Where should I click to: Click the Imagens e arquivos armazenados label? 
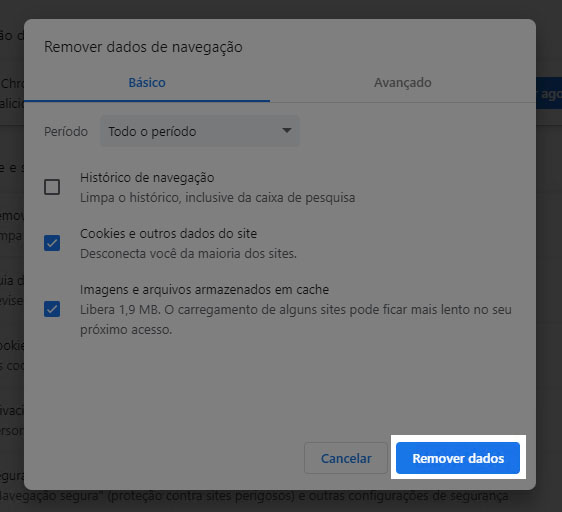204,290
